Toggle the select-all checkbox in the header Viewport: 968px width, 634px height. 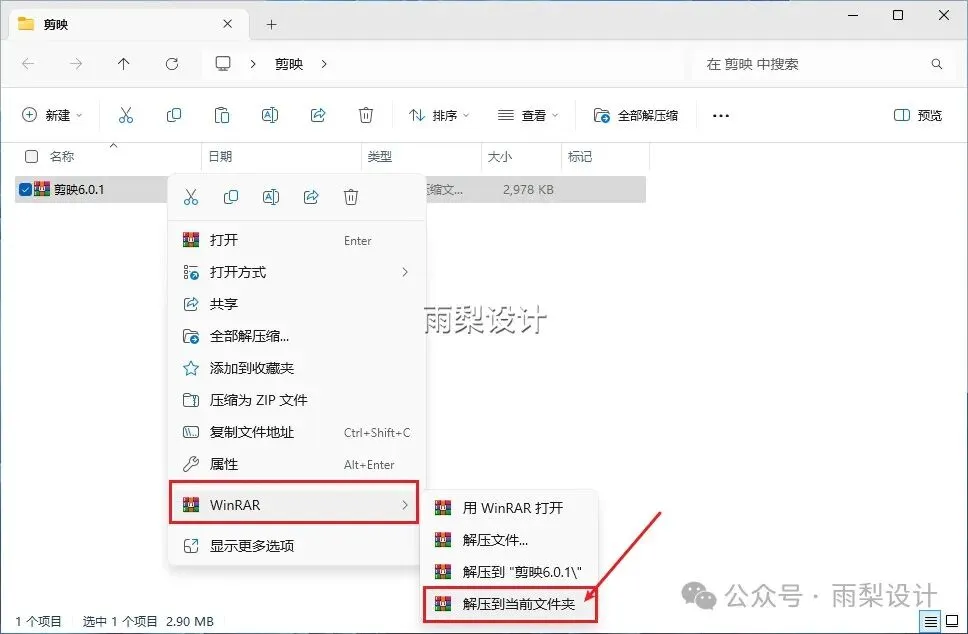31,156
